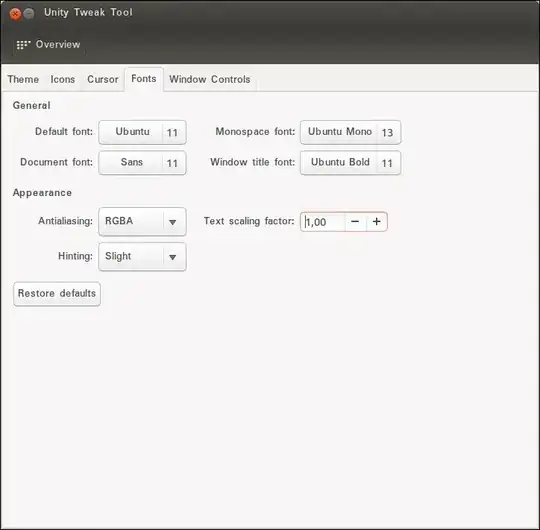Focus the Text scaling factor input field

[x=323, y=222]
